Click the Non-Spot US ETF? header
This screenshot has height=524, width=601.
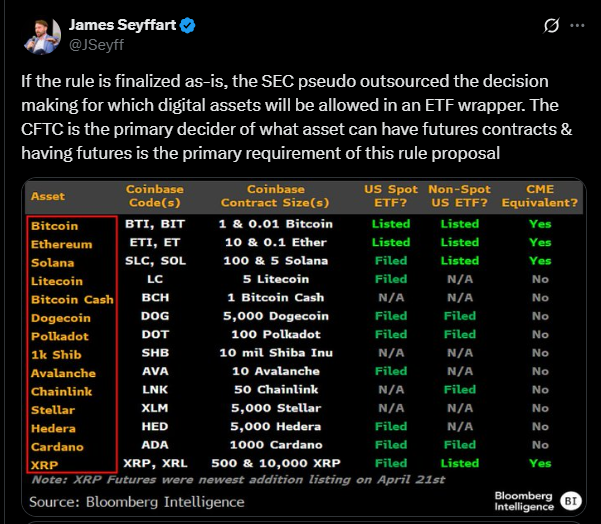[460, 196]
